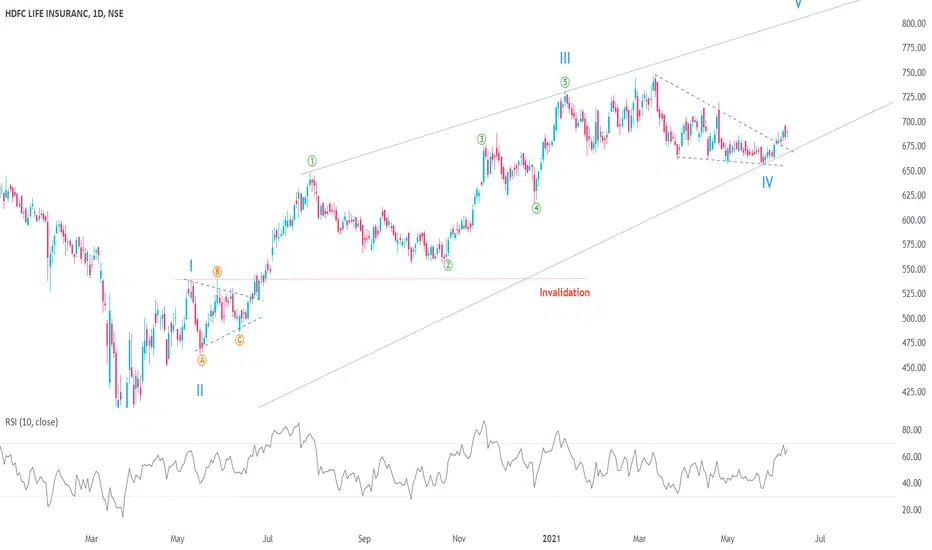The height and width of the screenshot is (550, 932).
Task: Select orange circled B marker
Action: [217, 272]
